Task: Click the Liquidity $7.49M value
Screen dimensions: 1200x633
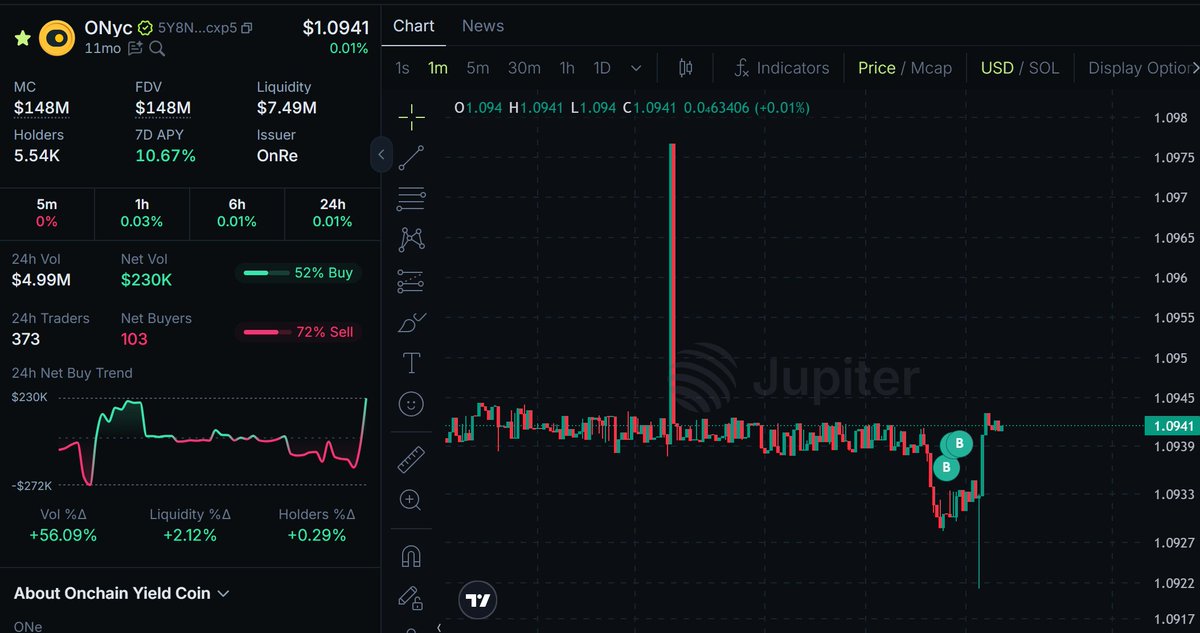Action: pyautogui.click(x=287, y=107)
